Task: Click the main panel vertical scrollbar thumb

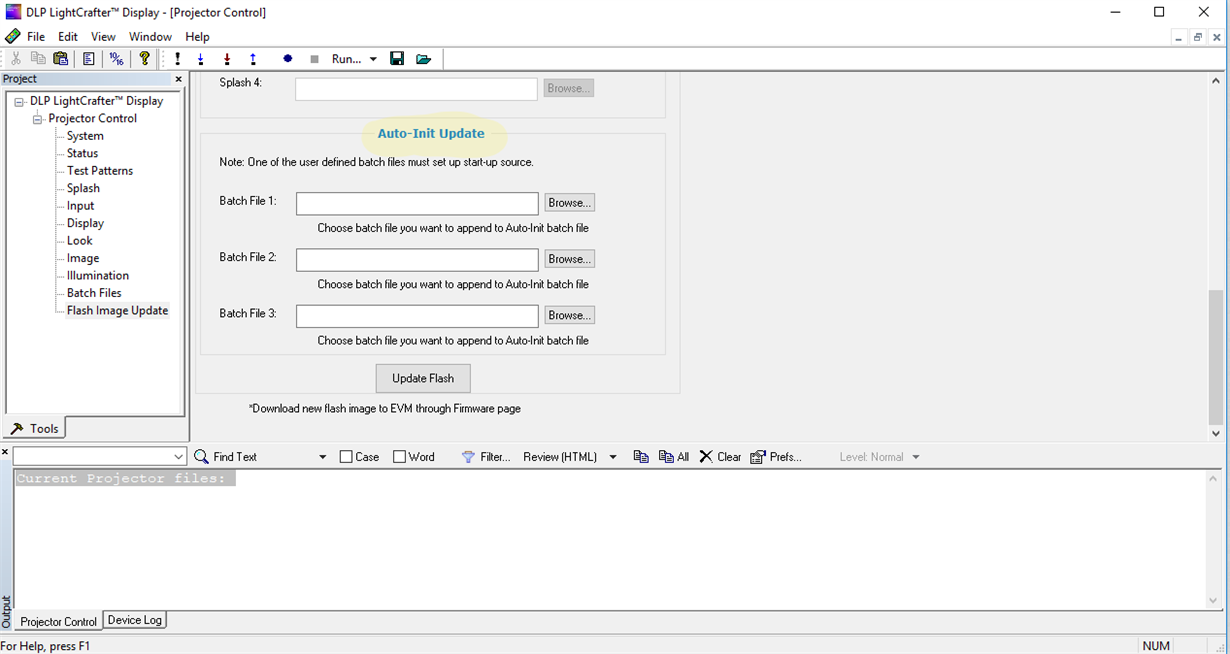Action: [x=1216, y=359]
